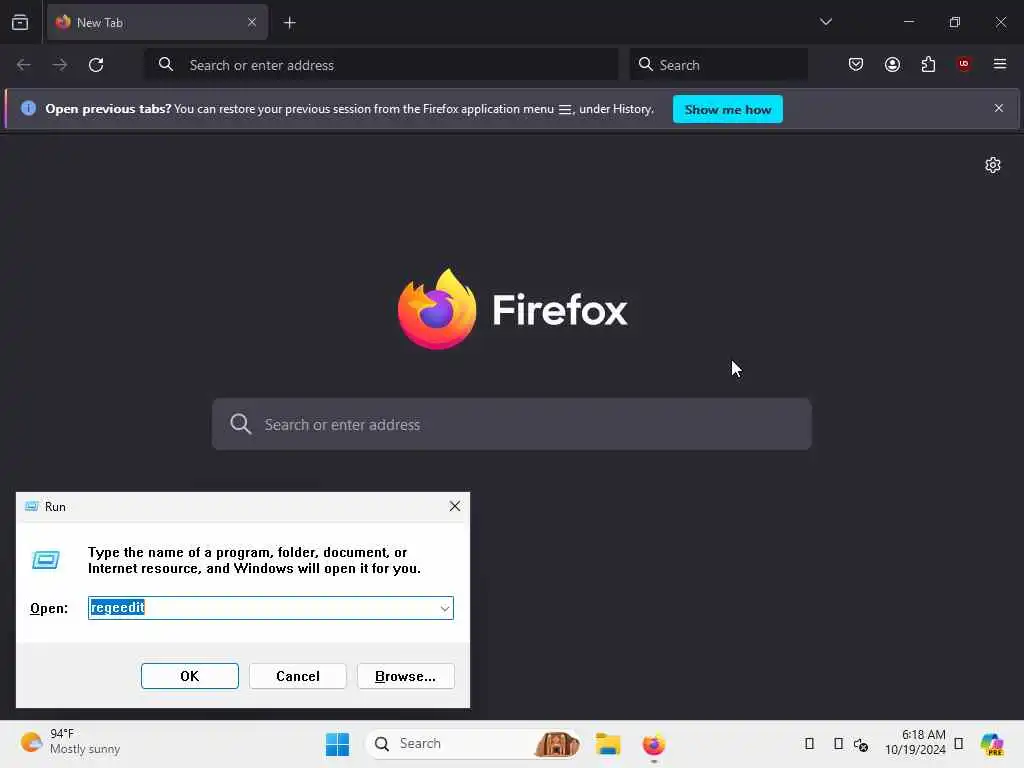The image size is (1024, 768).
Task: Open the Windows Start menu
Action: click(338, 744)
